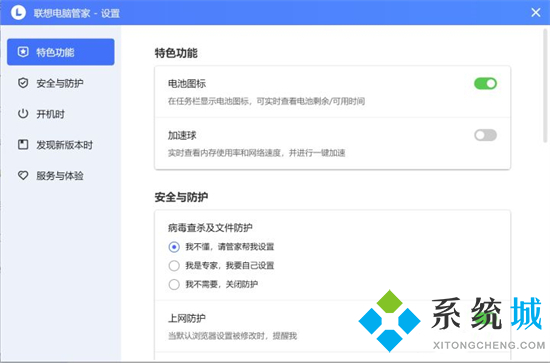Open the 服务与体验 sidebar item
This screenshot has width=550, height=363.
(x=61, y=175)
